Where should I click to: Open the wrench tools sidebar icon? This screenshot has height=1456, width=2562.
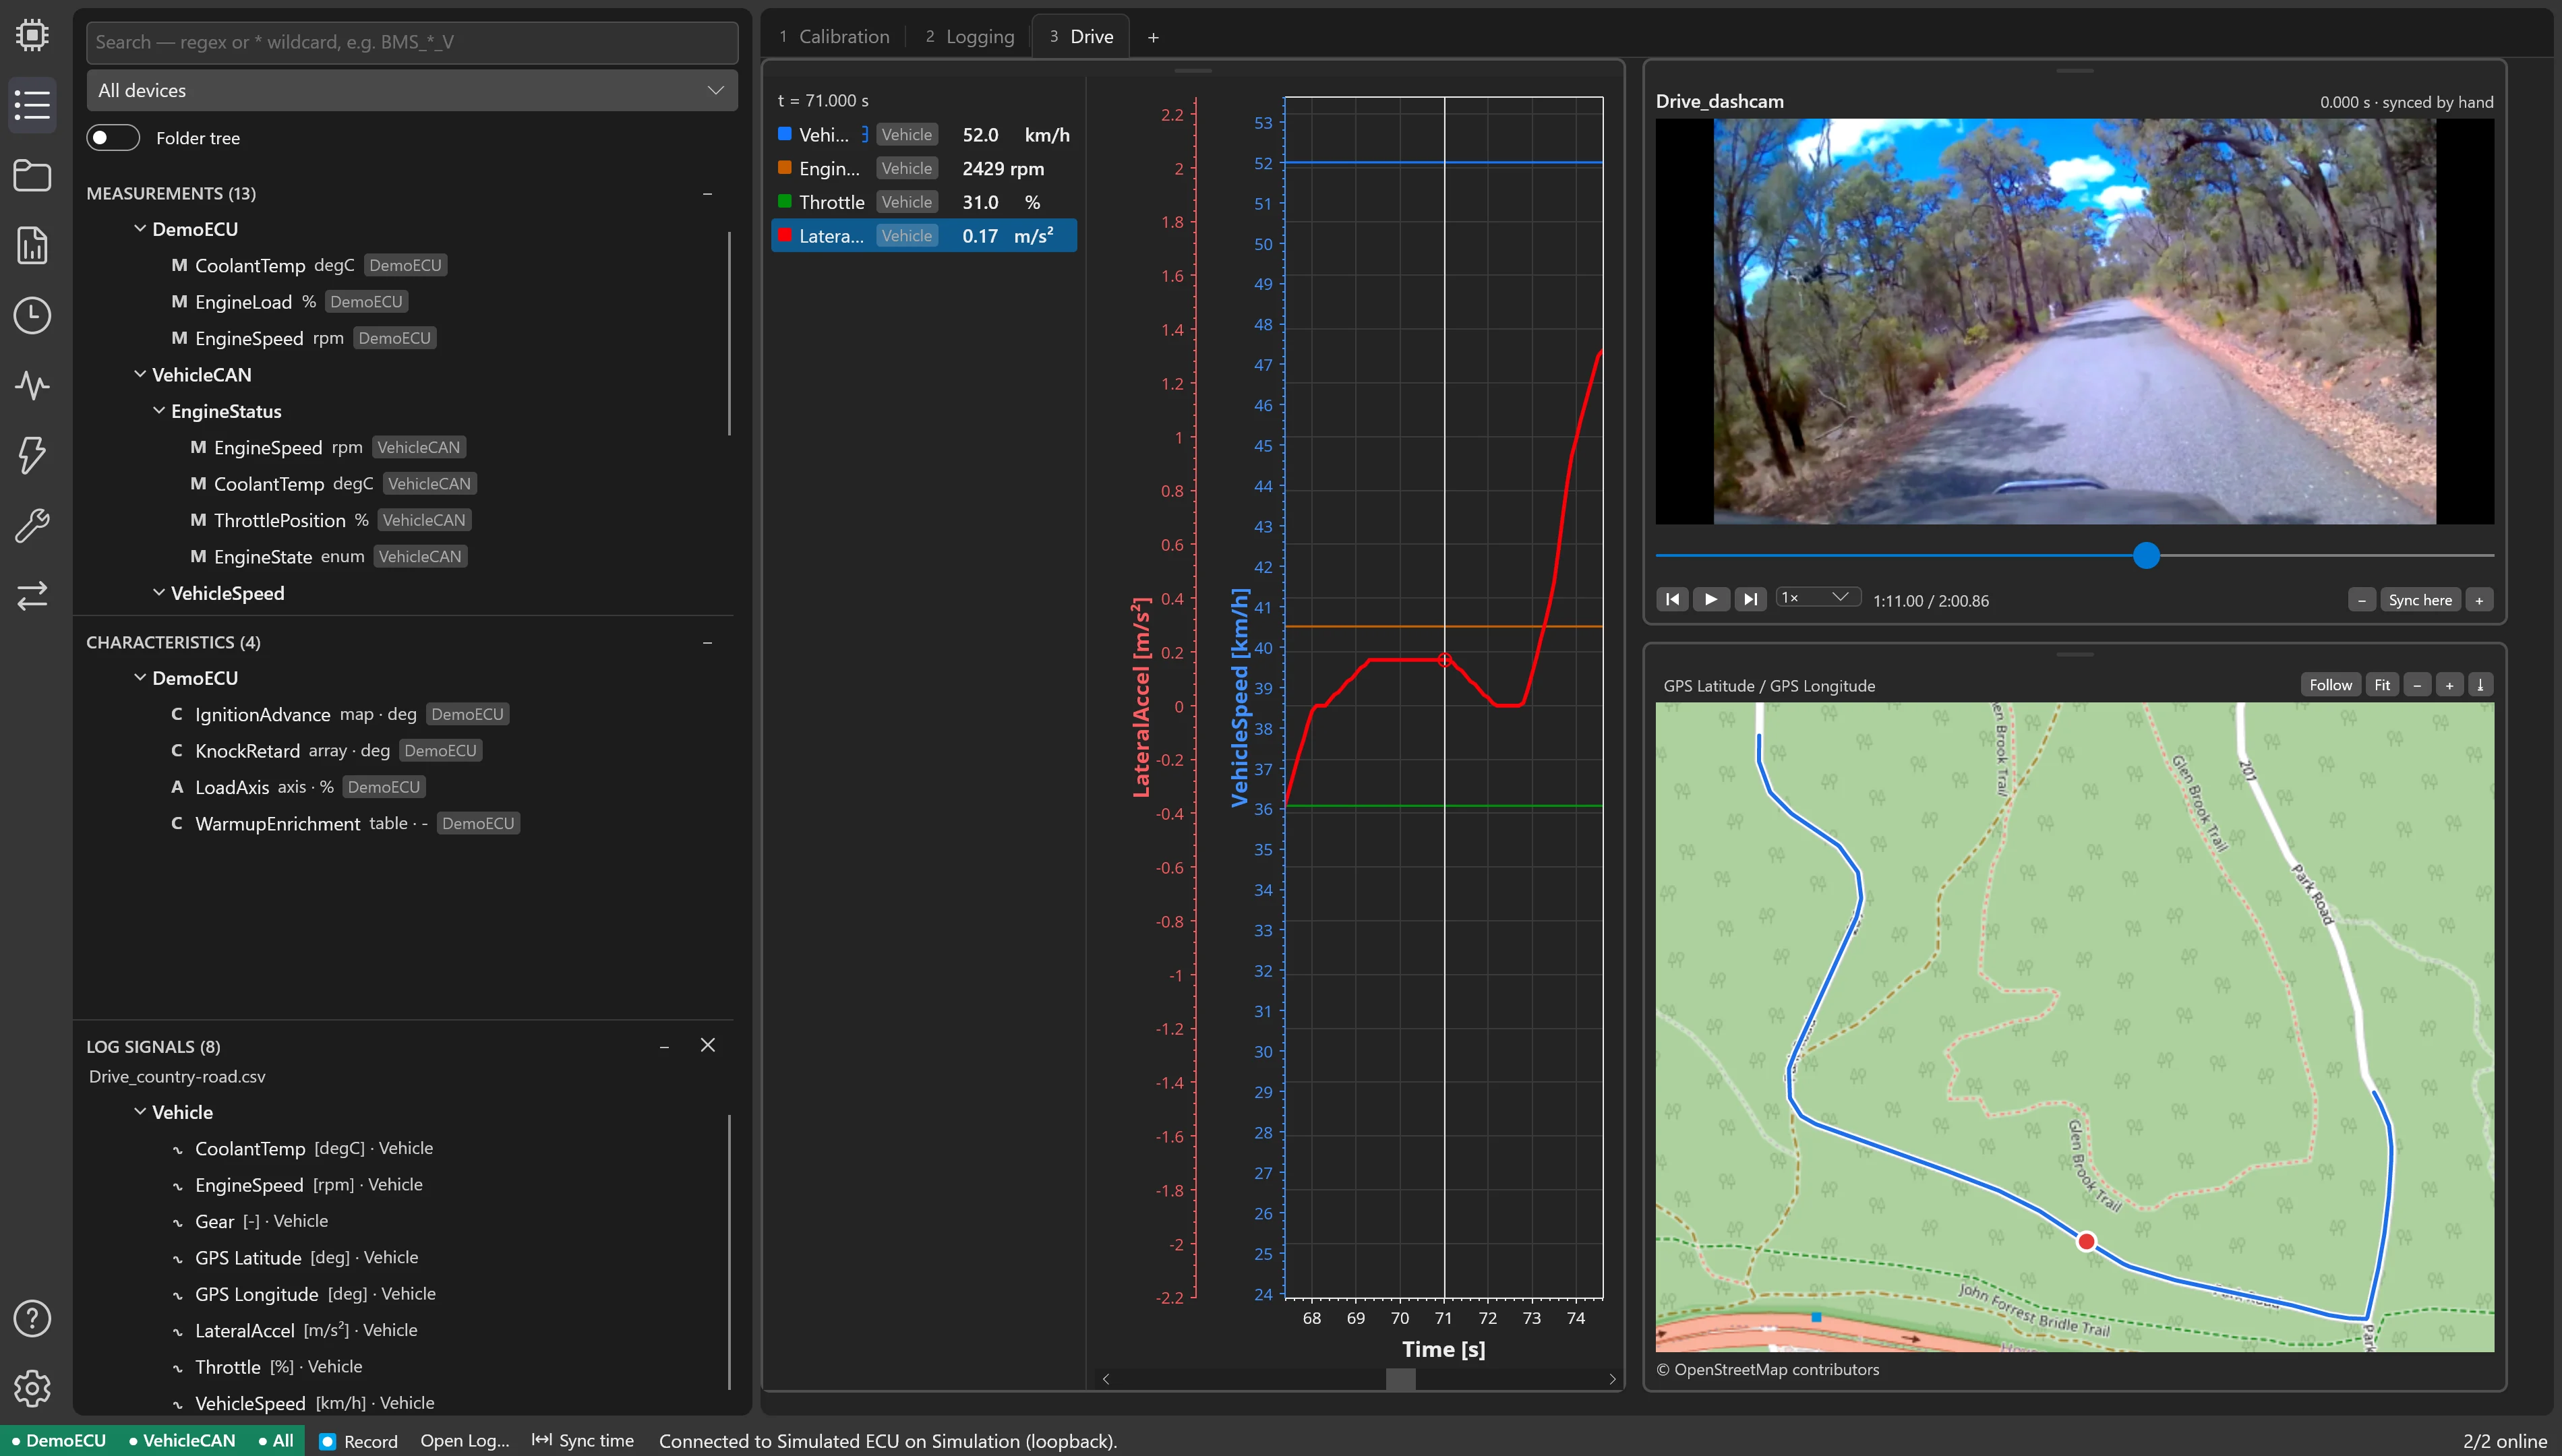32,525
